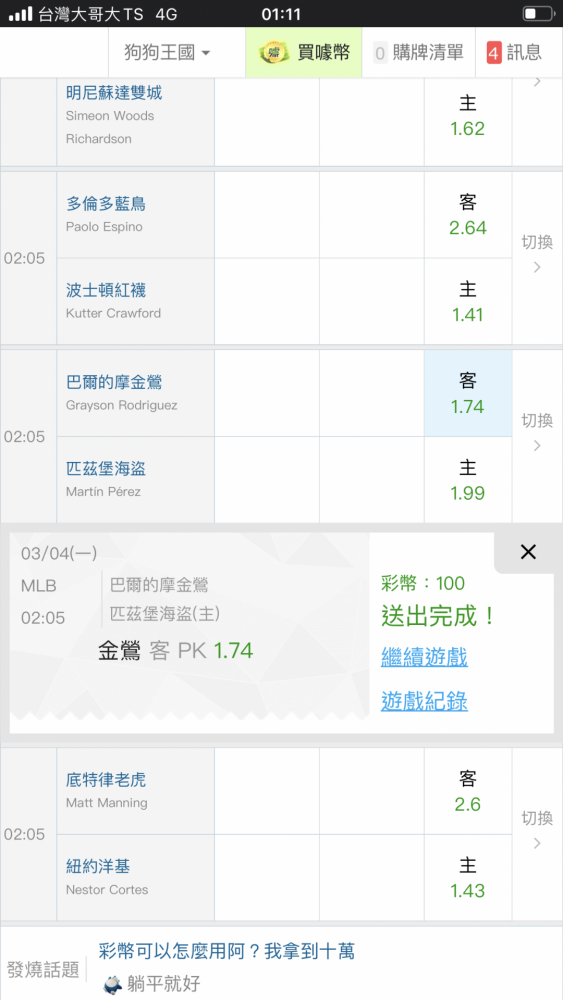Expand 切換 for Tigers vs Yankees
563x1000 pixels.
coord(537,830)
